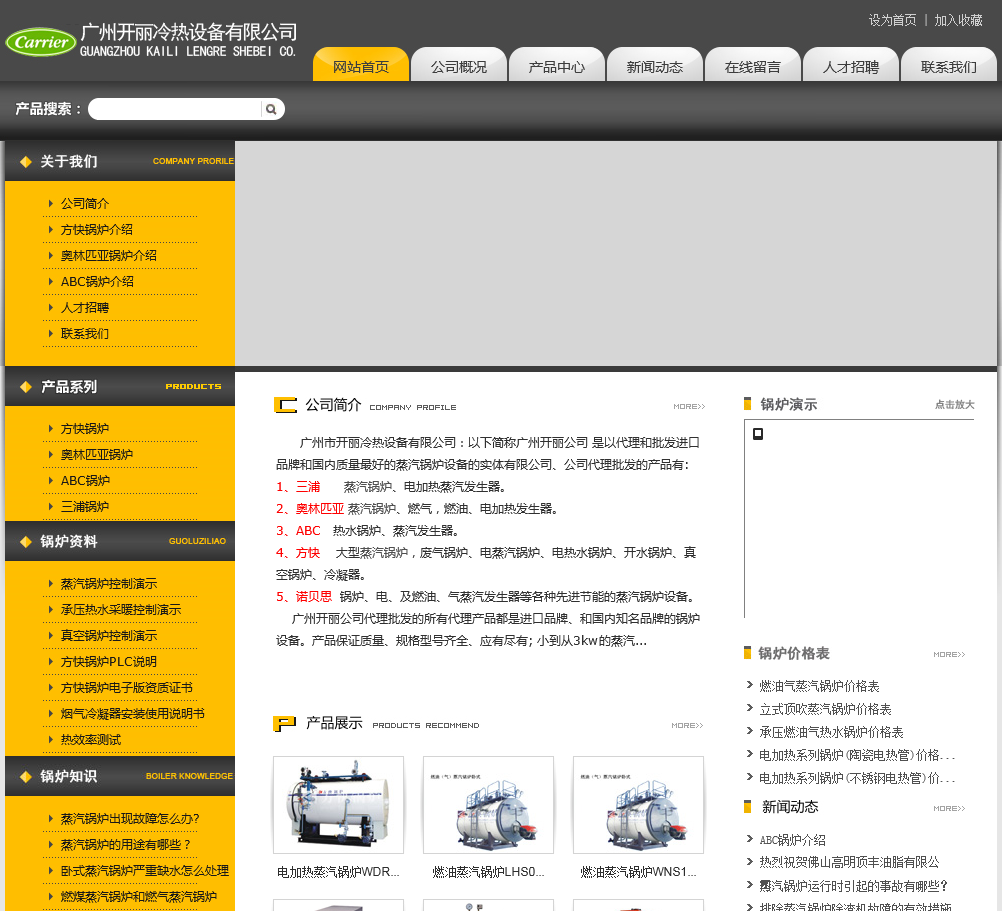Open the 联系我们 navigation tab
This screenshot has height=911, width=1002.
948,65
